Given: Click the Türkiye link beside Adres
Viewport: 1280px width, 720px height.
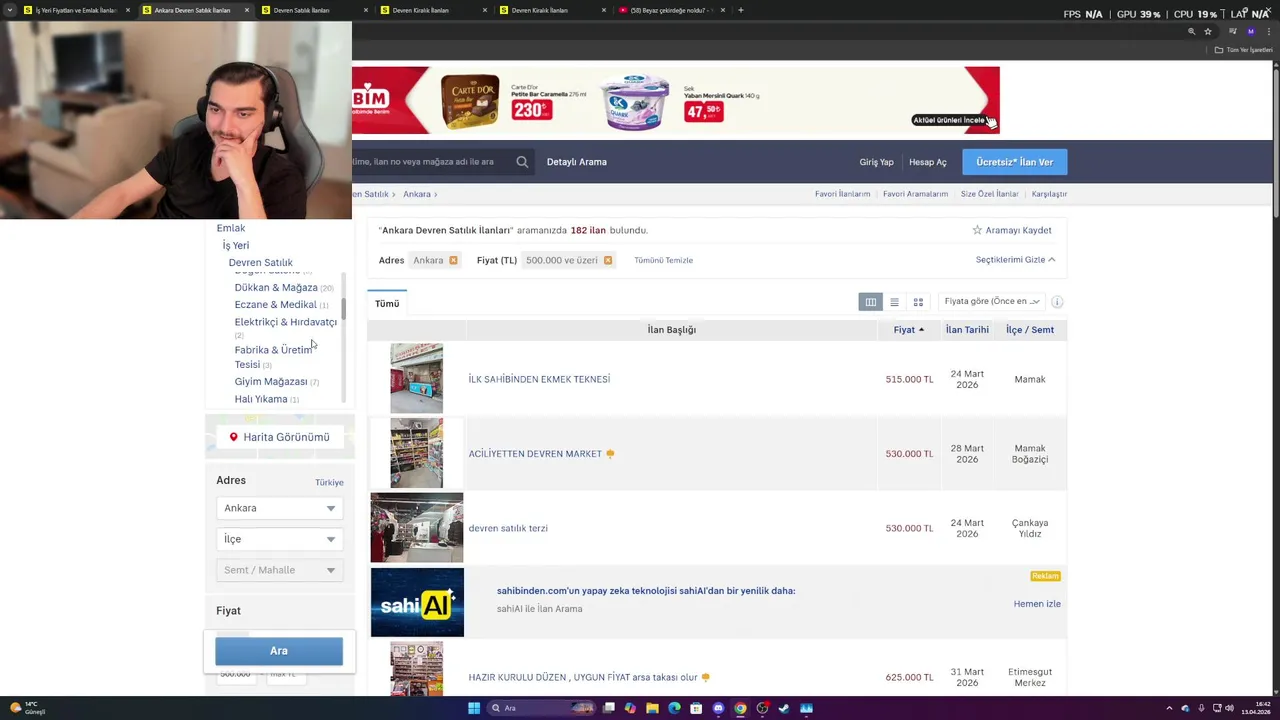Looking at the screenshot, I should point(329,483).
